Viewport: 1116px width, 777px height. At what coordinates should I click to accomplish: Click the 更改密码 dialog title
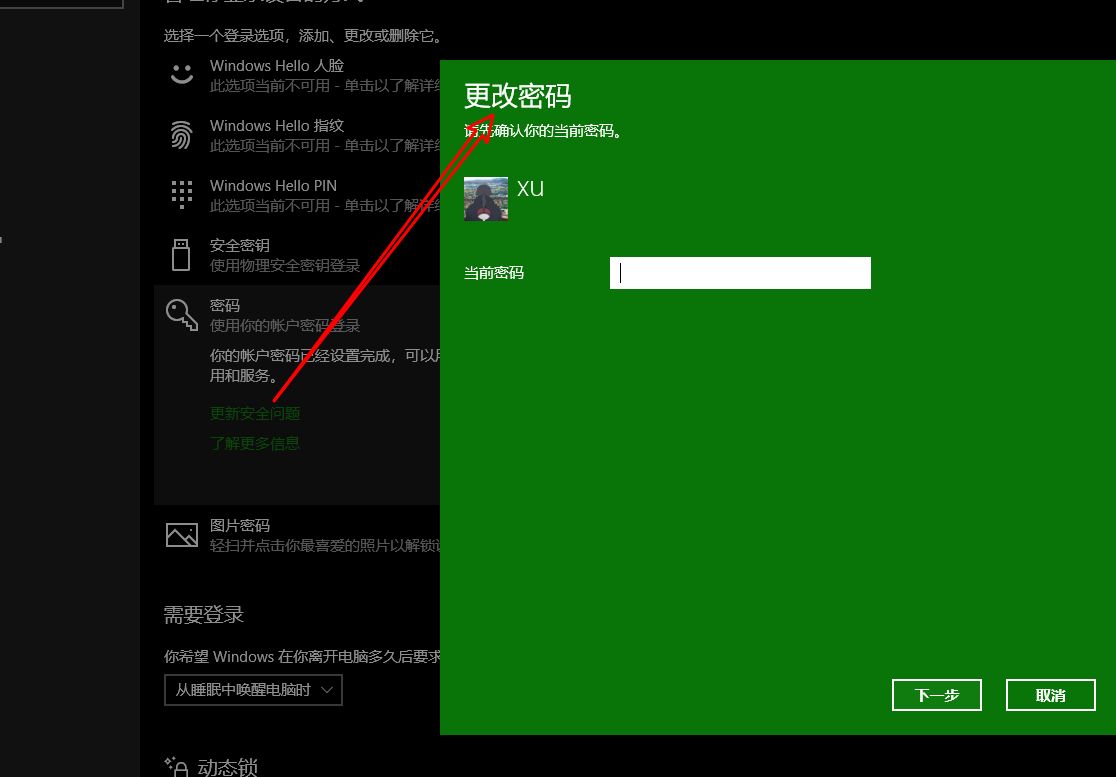click(517, 96)
